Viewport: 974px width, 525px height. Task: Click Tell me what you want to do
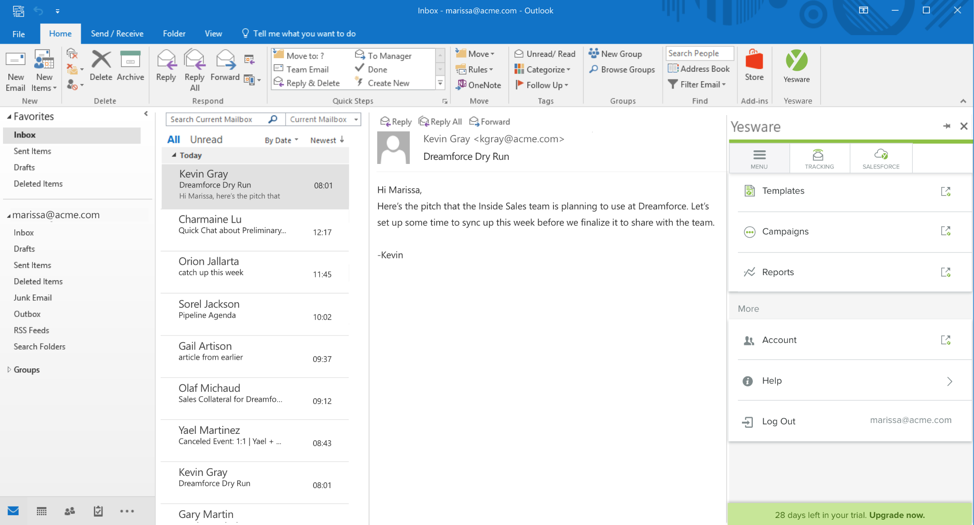click(x=298, y=34)
